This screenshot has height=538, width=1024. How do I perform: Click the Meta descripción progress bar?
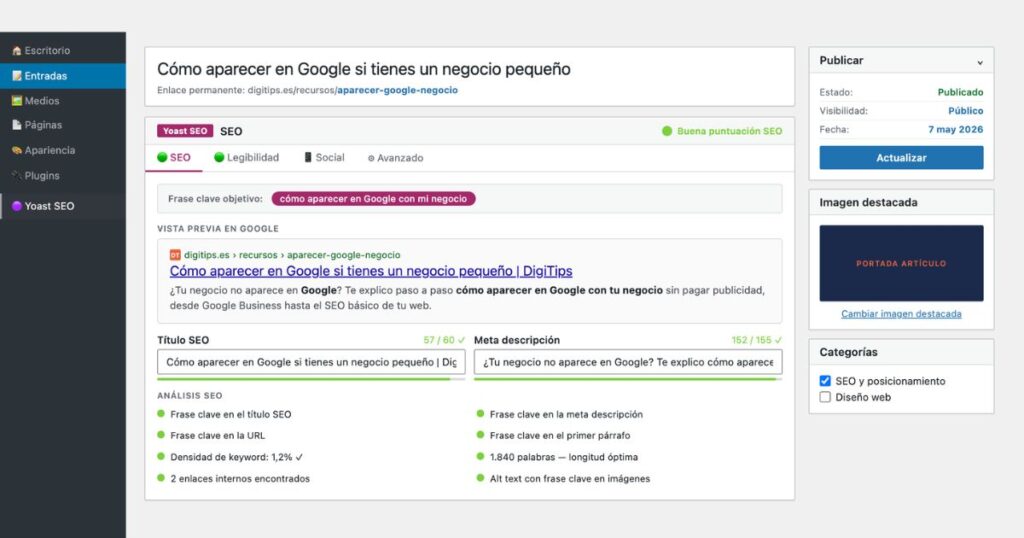pyautogui.click(x=628, y=379)
